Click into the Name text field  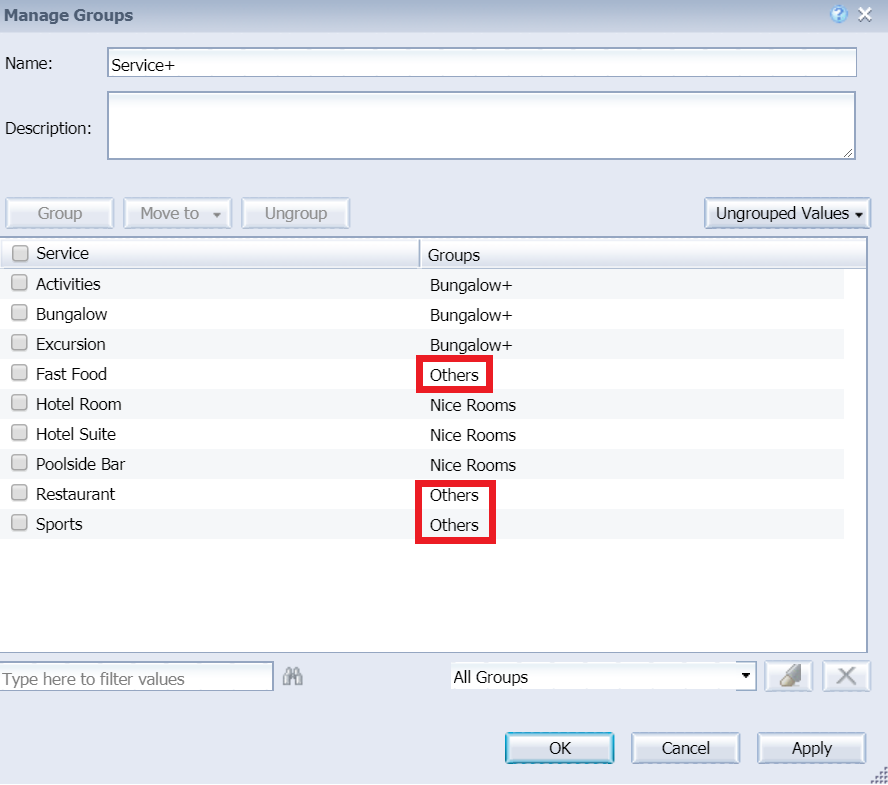pyautogui.click(x=481, y=63)
